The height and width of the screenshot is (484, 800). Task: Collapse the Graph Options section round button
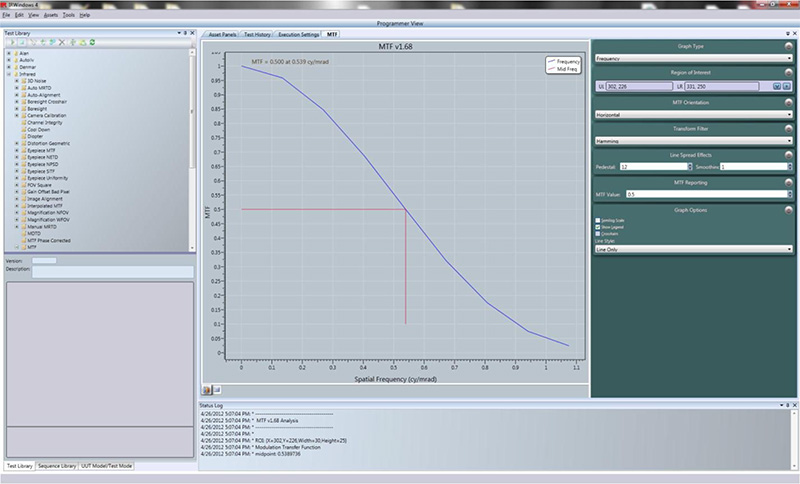pyautogui.click(x=790, y=210)
